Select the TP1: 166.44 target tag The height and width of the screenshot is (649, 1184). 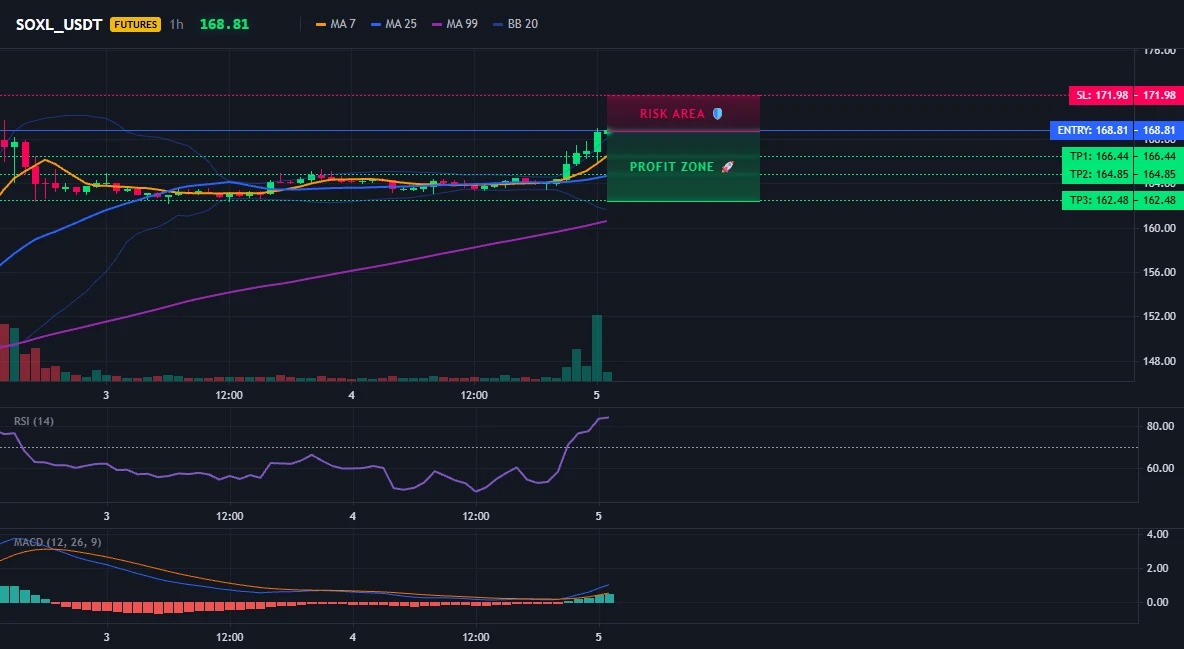tap(1099, 156)
